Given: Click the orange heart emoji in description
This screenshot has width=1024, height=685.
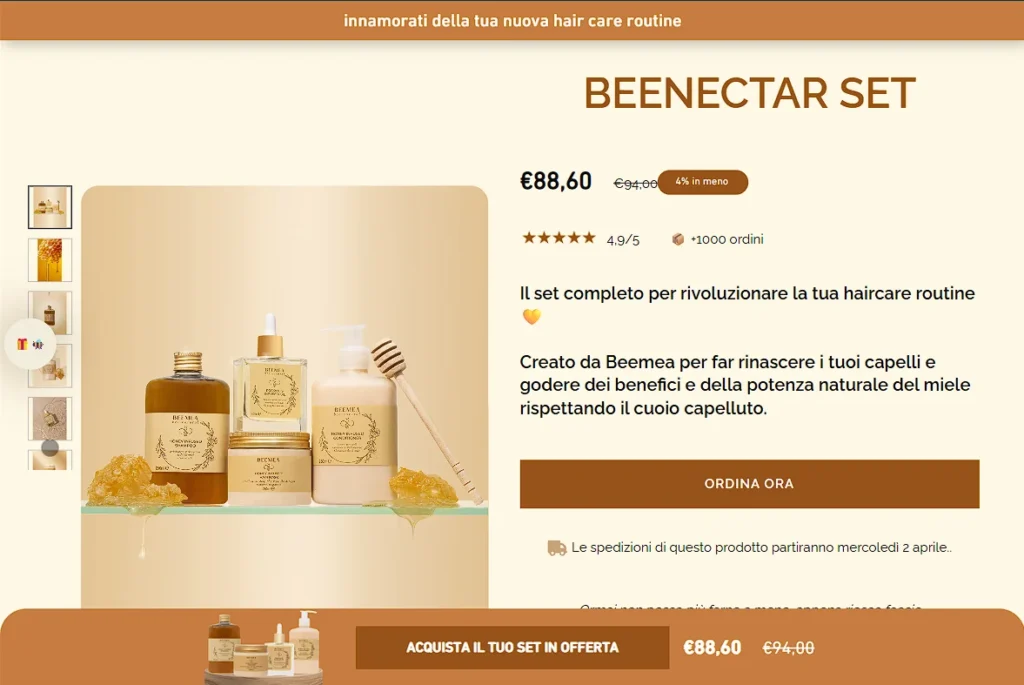Looking at the screenshot, I should pyautogui.click(x=532, y=317).
